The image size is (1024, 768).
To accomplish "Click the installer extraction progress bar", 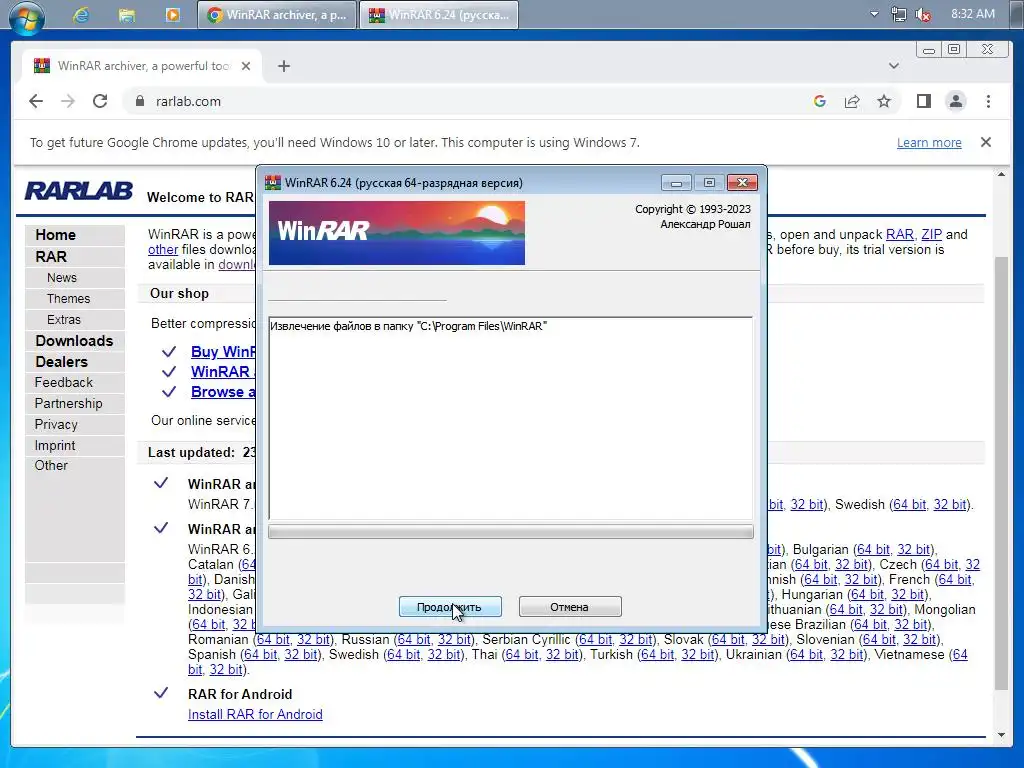I will [x=511, y=532].
